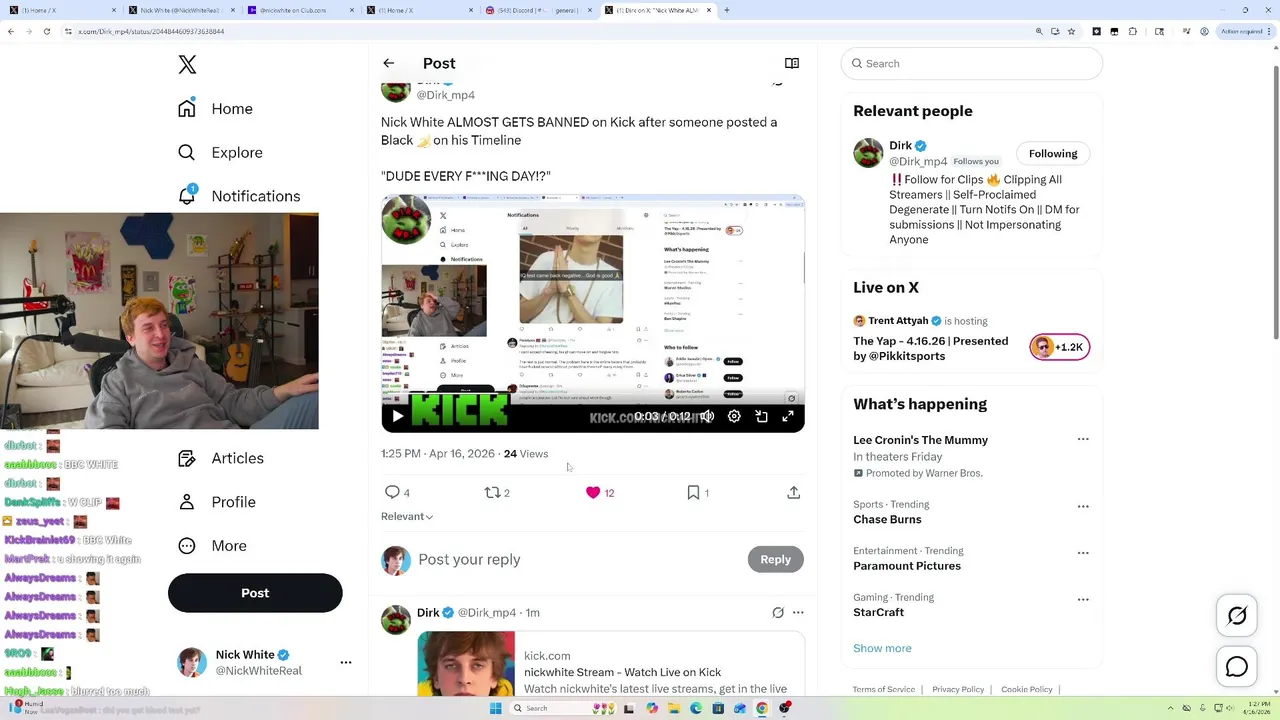Bookmark this page with the star icon
This screenshot has width=1280, height=720.
tap(1071, 31)
